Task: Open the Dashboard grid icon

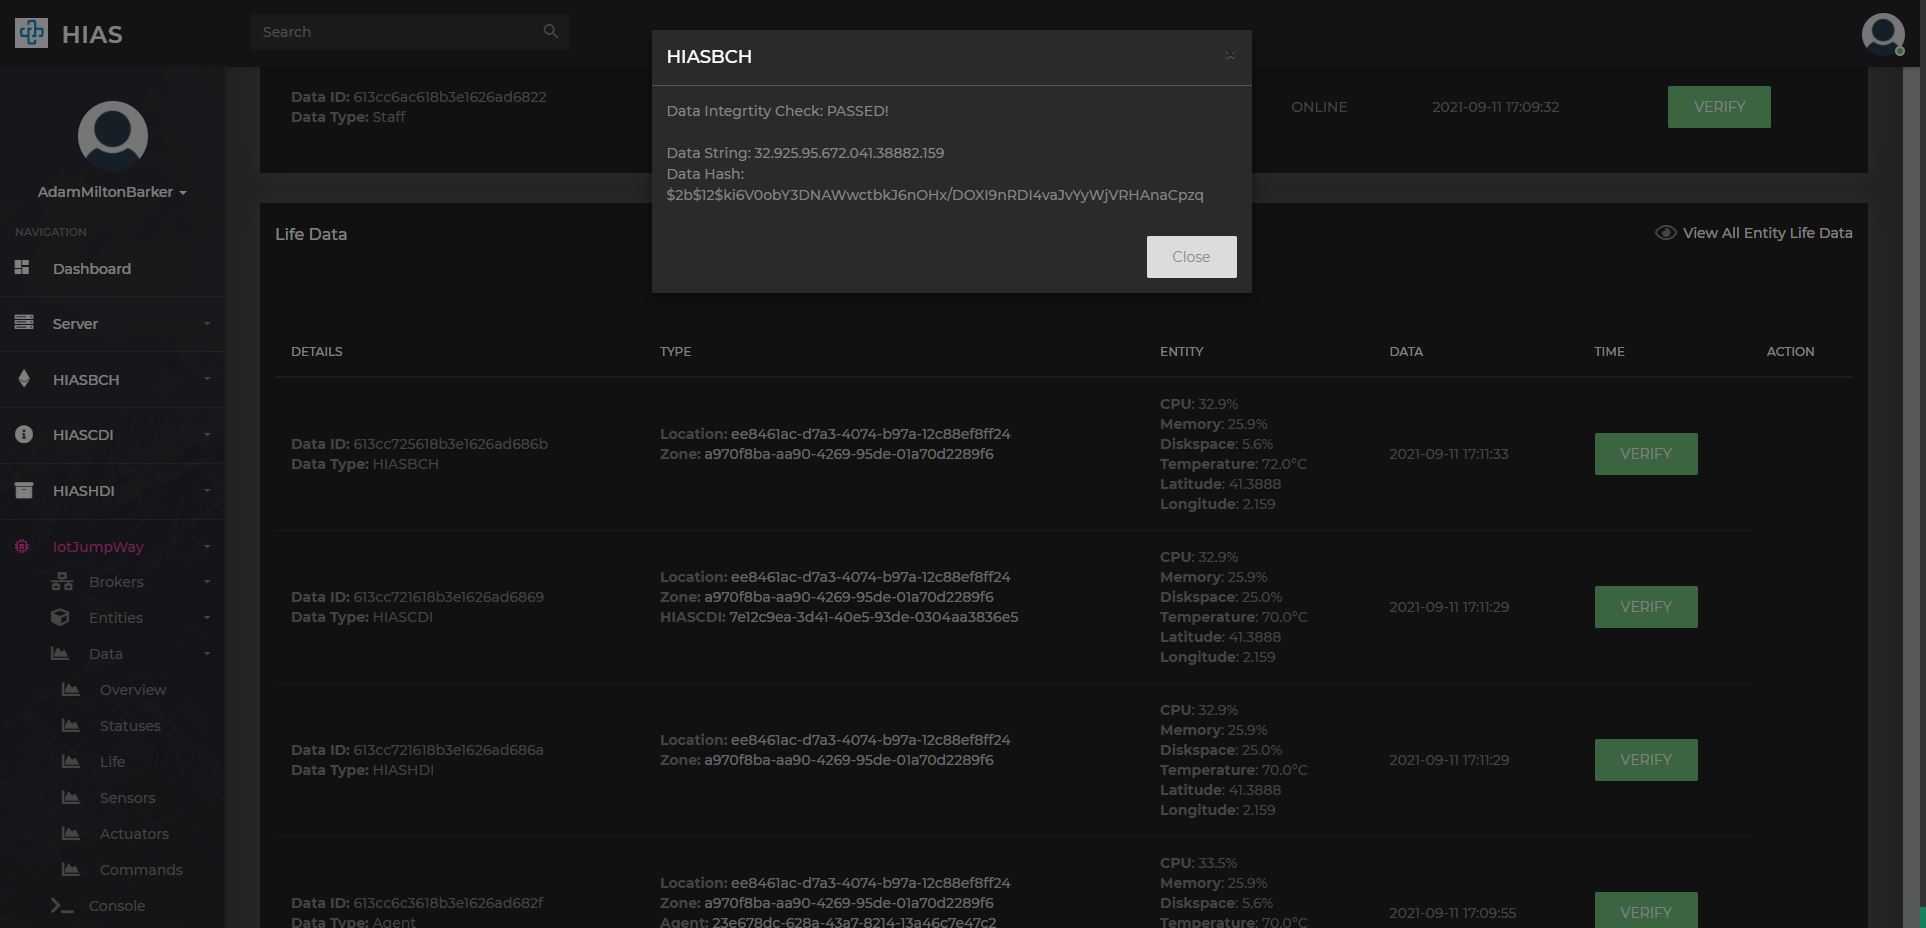Action: [x=22, y=267]
